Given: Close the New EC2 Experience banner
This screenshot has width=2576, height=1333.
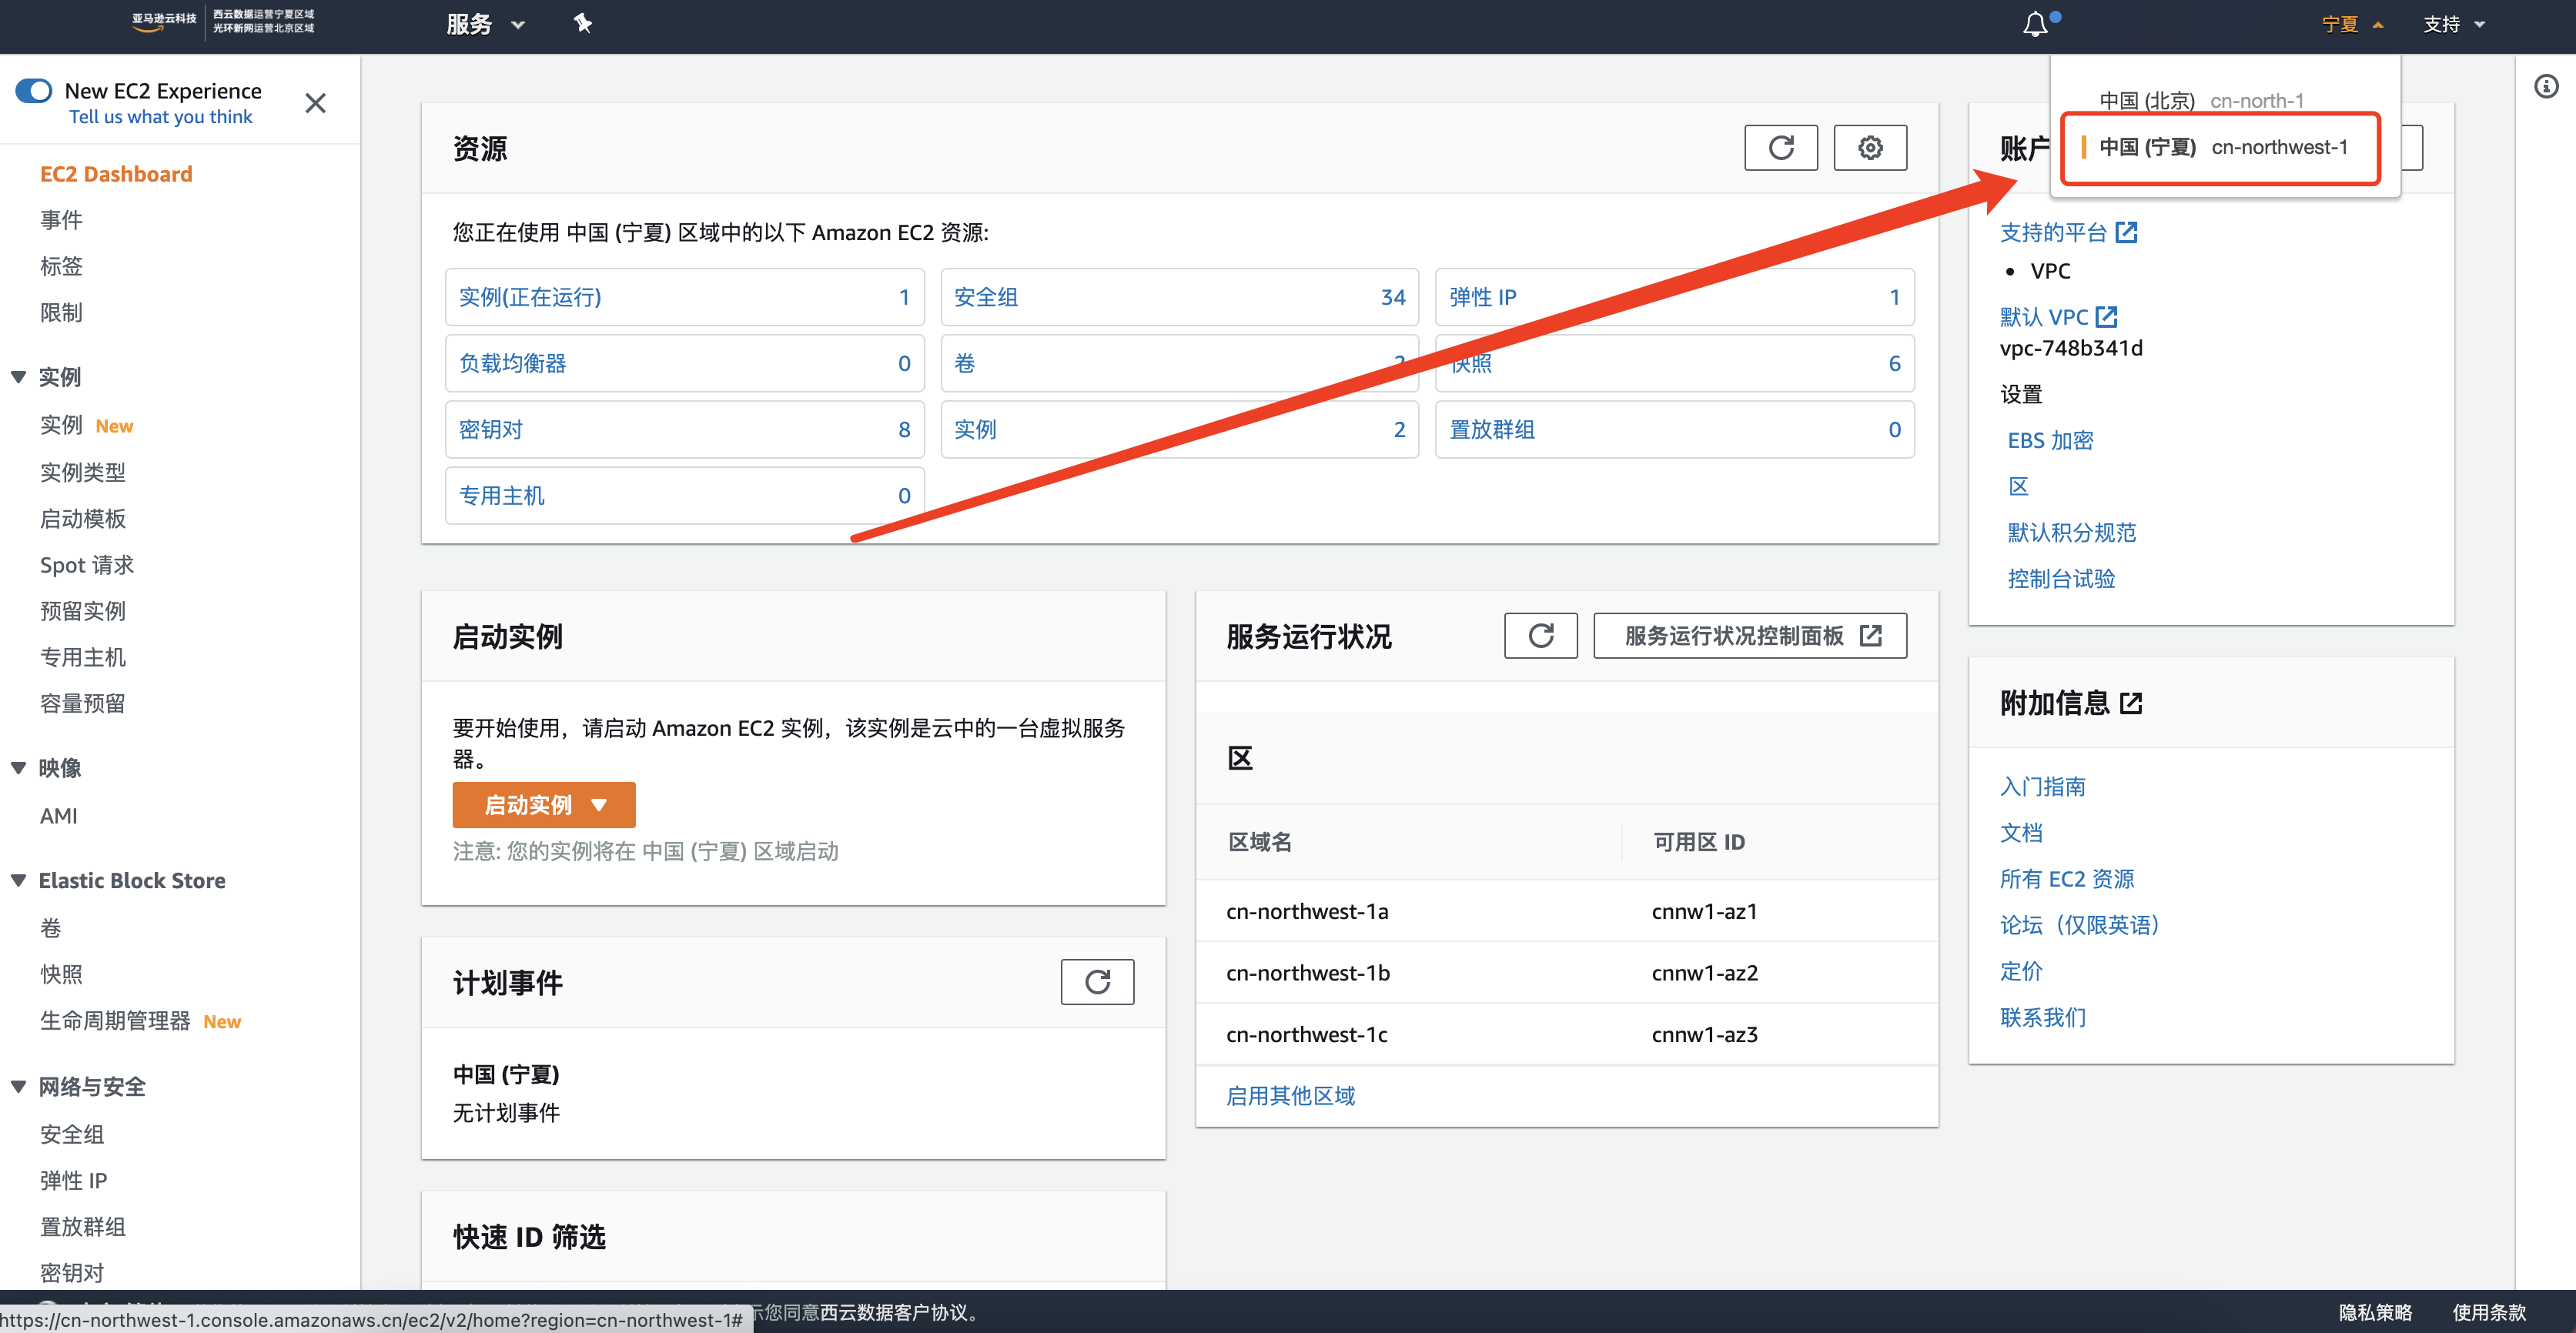Looking at the screenshot, I should [x=315, y=103].
